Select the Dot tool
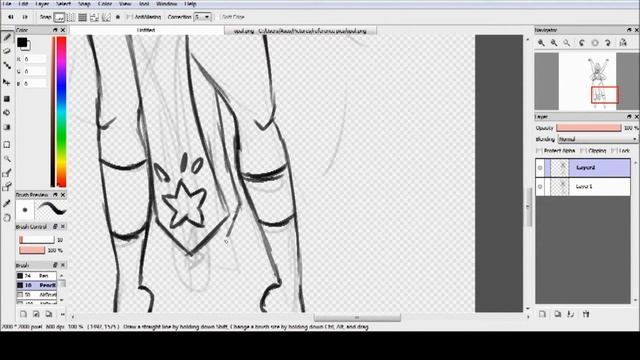Viewport: 640px width, 360px height. (x=7, y=65)
